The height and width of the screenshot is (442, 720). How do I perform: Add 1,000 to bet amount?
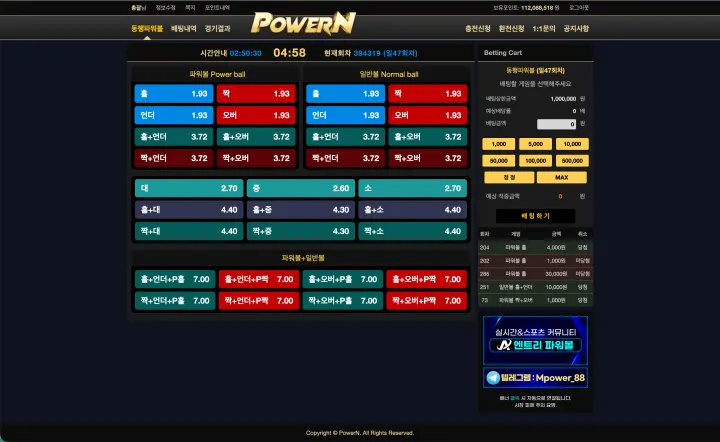[499, 144]
